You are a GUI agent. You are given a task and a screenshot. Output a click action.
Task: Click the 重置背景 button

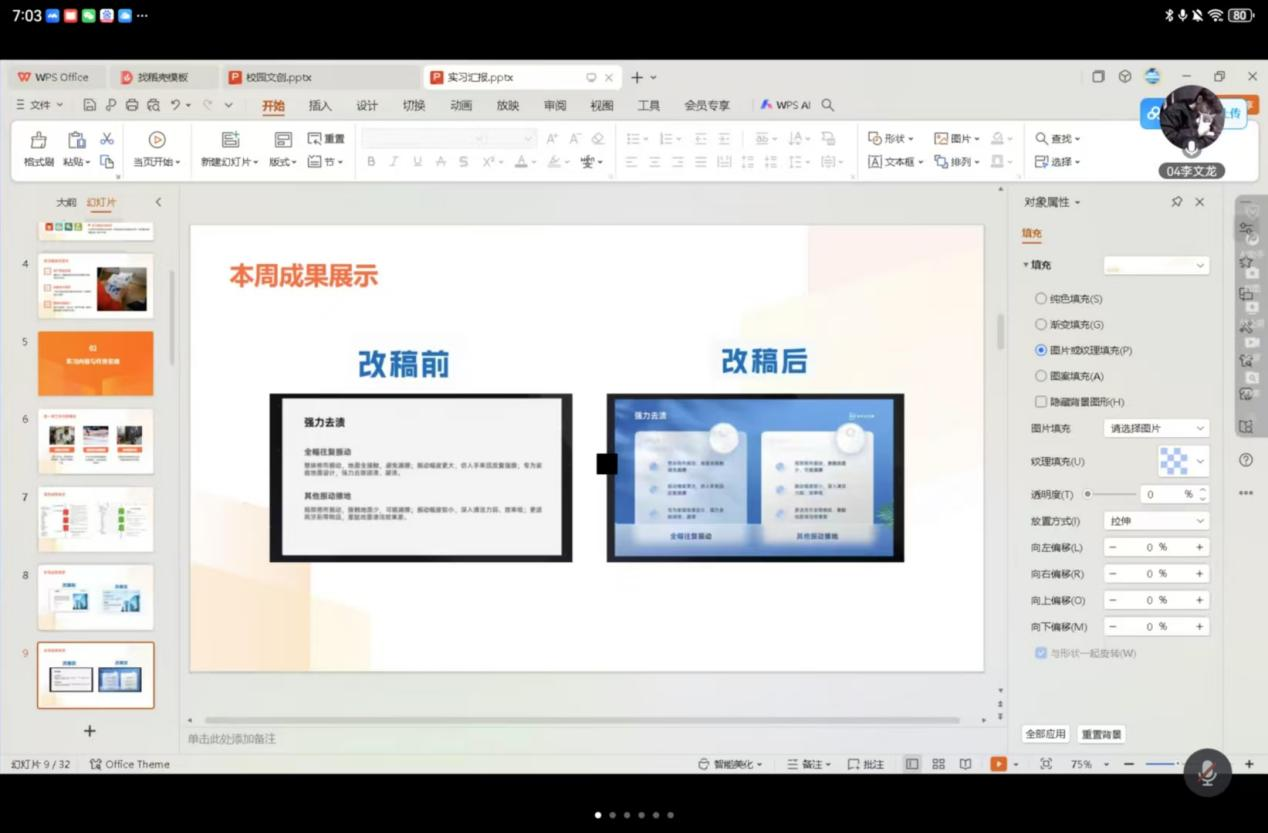tap(1101, 734)
